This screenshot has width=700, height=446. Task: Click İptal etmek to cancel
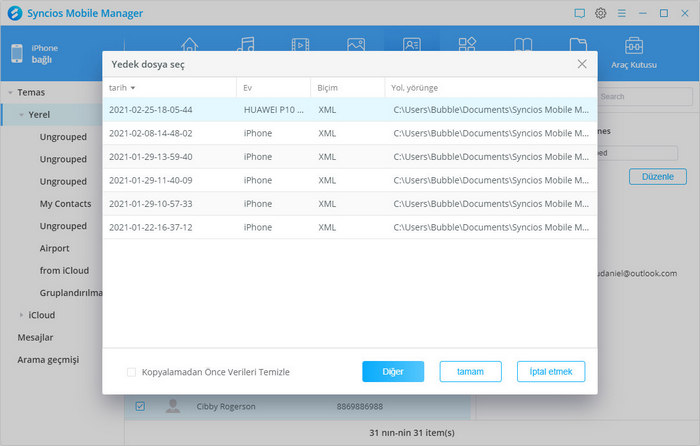551,371
